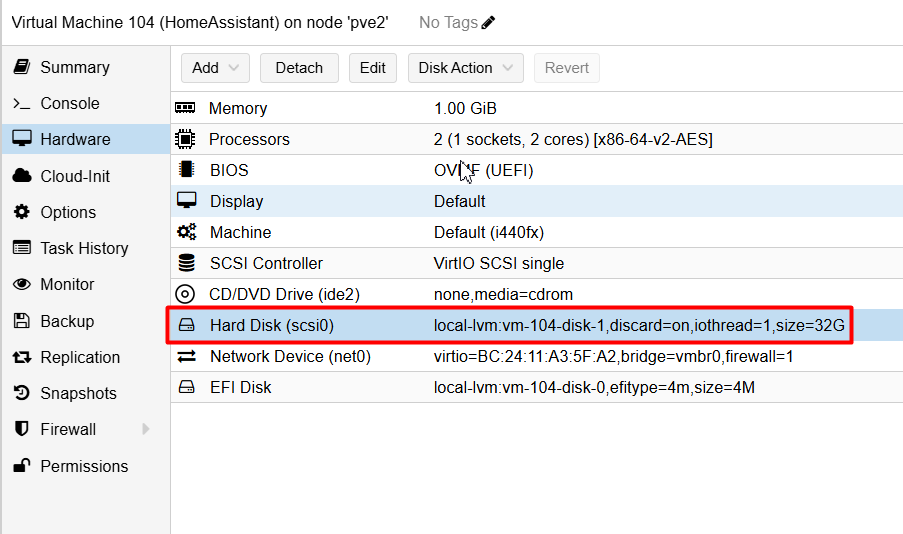Image resolution: width=903 pixels, height=534 pixels.
Task: Select the Memory row icon
Action: [x=185, y=108]
